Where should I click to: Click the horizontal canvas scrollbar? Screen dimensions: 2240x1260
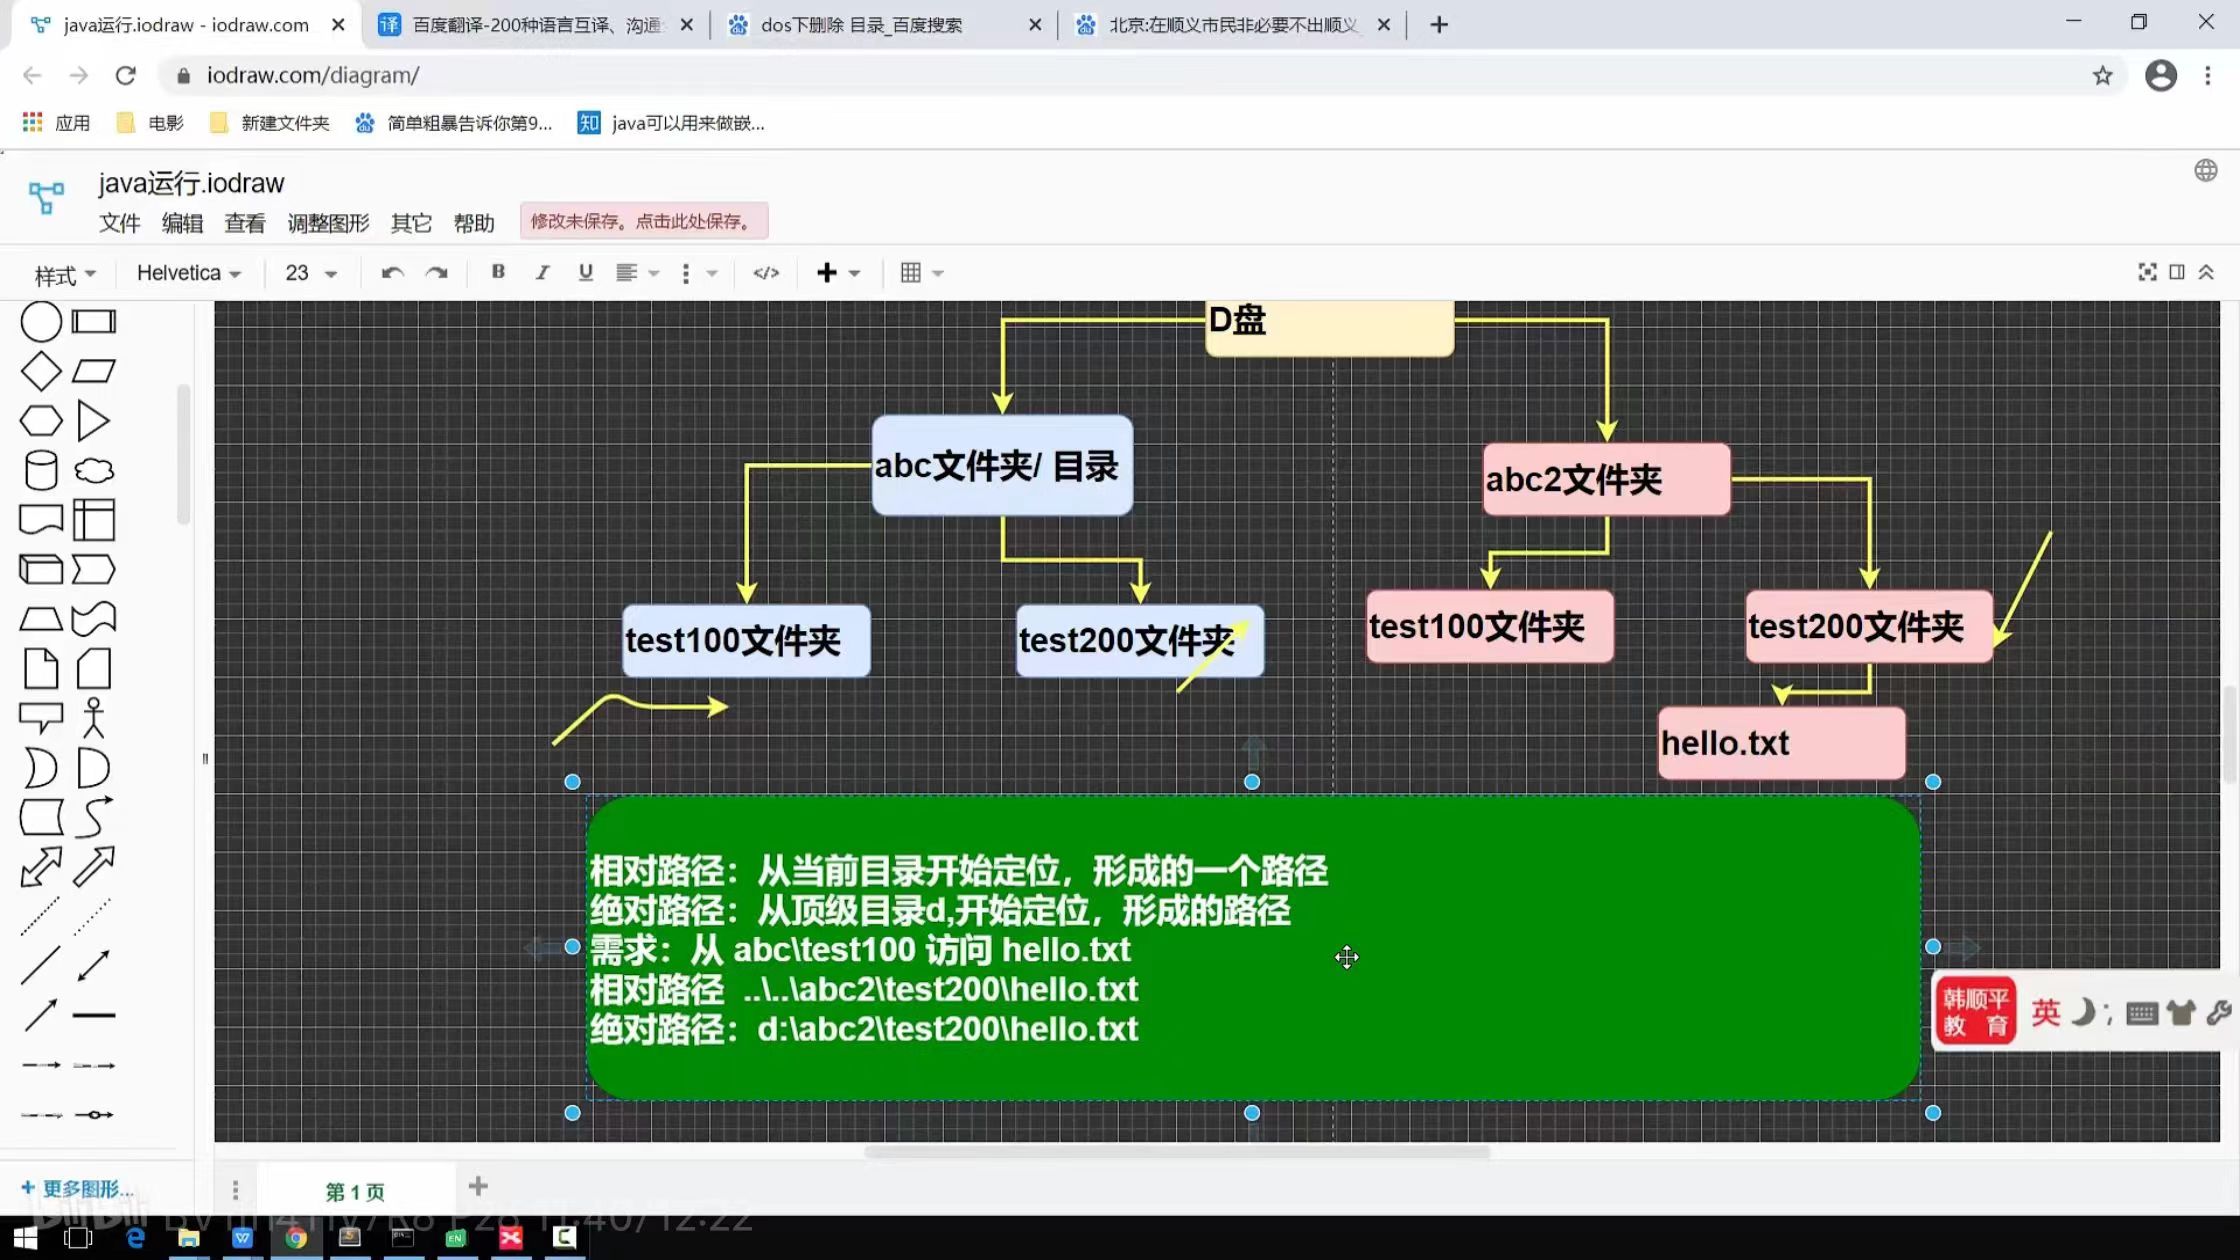(x=1176, y=1152)
